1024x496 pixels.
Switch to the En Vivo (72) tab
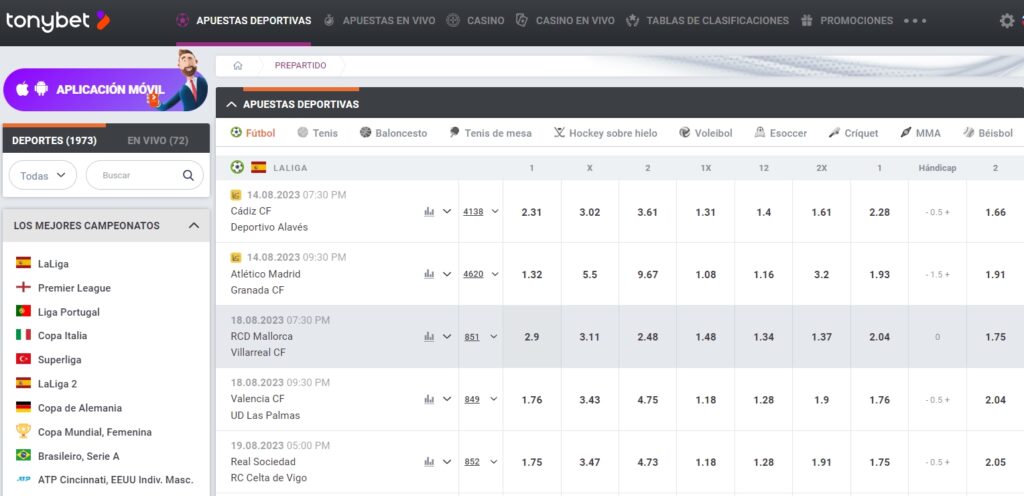158,140
